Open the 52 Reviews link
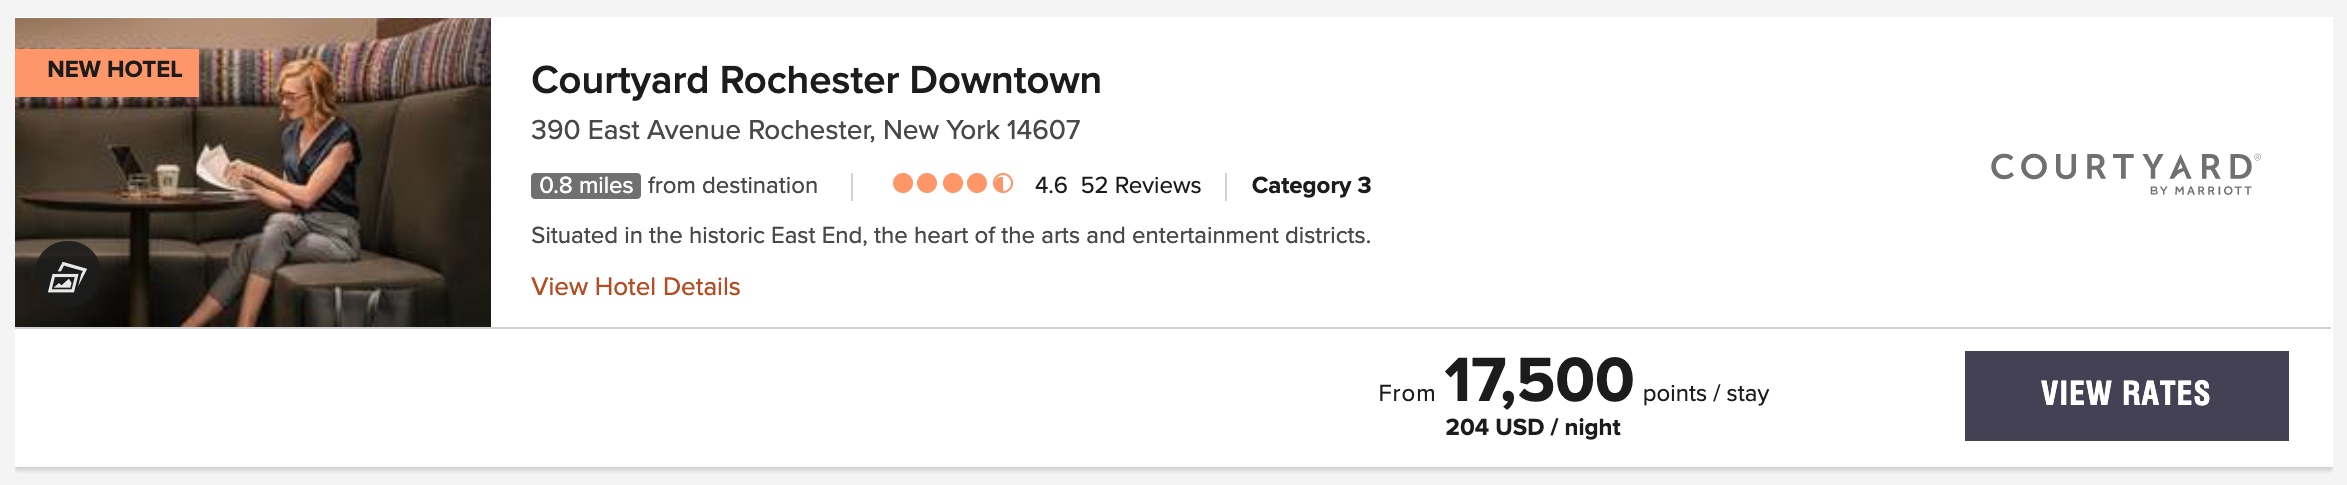Viewport: 2347px width, 485px height. (x=1140, y=186)
